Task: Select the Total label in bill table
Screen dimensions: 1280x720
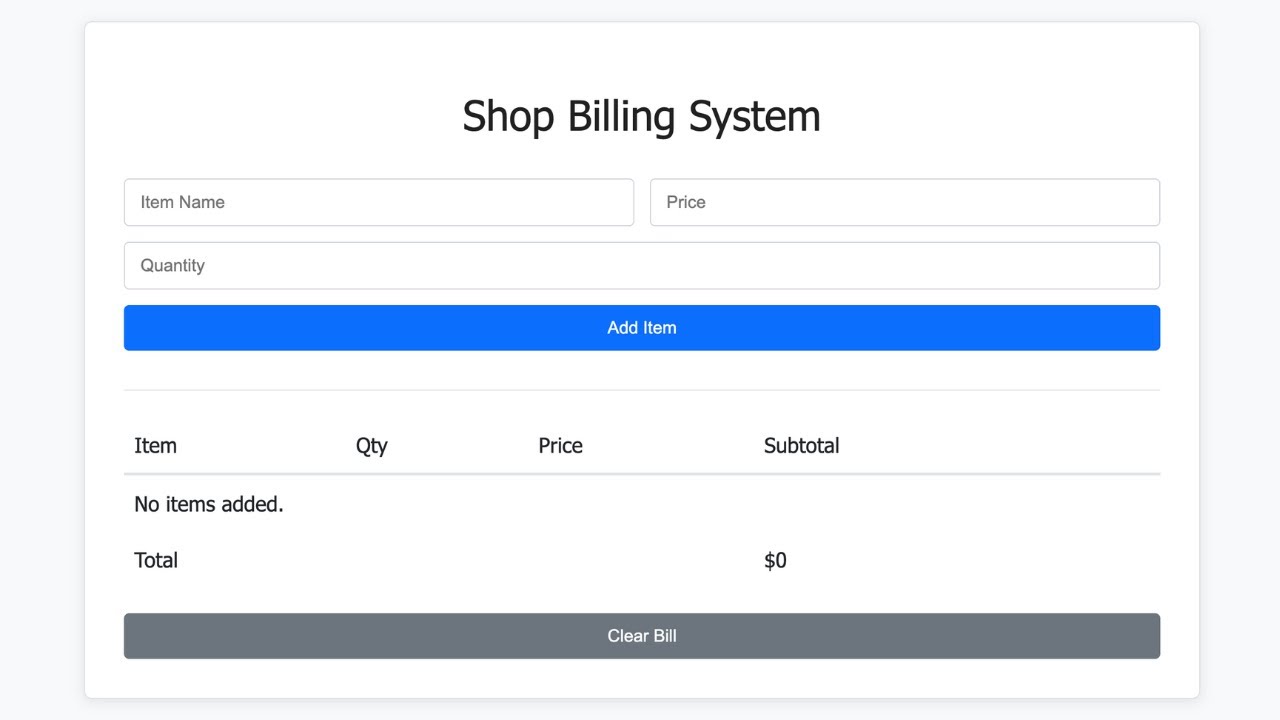Action: pos(156,561)
